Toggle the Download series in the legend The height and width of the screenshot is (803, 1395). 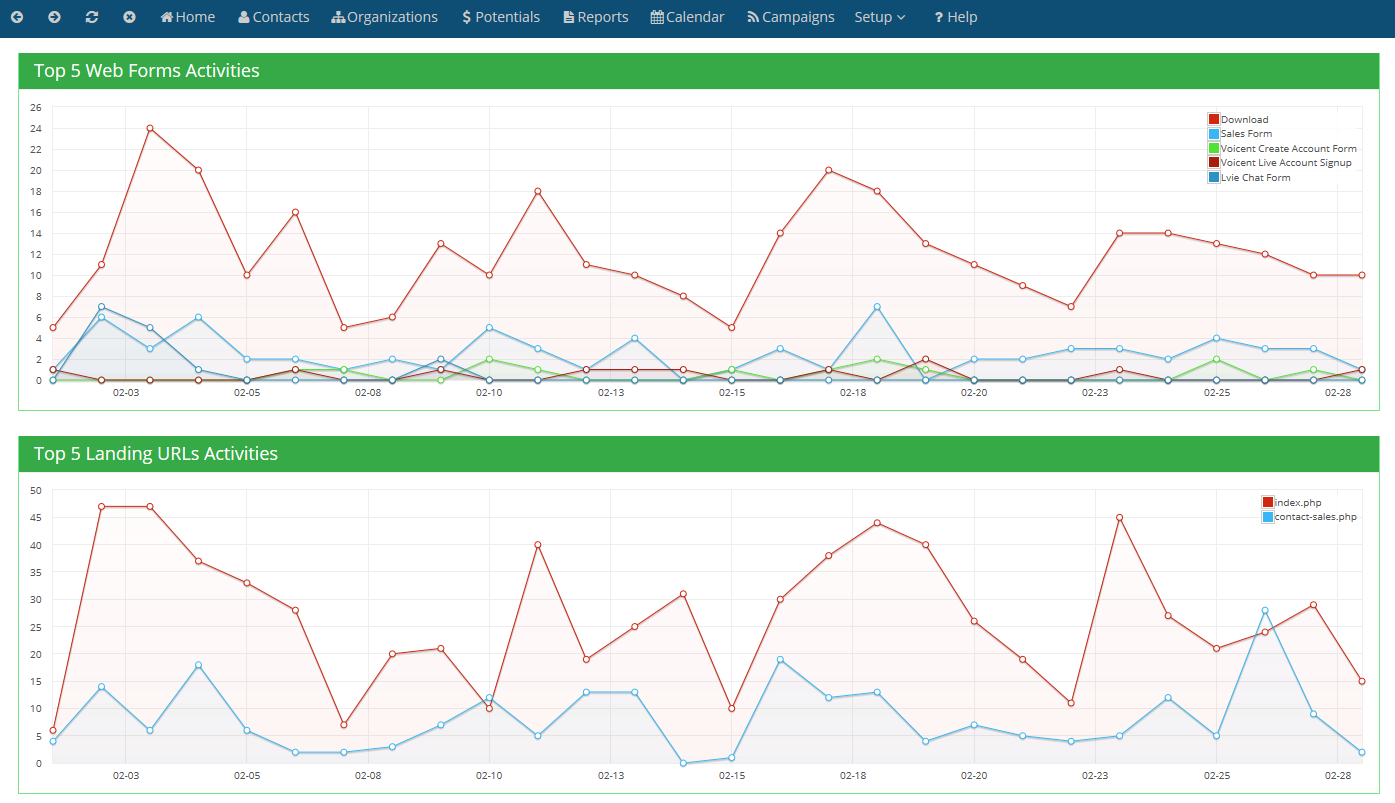point(1238,118)
